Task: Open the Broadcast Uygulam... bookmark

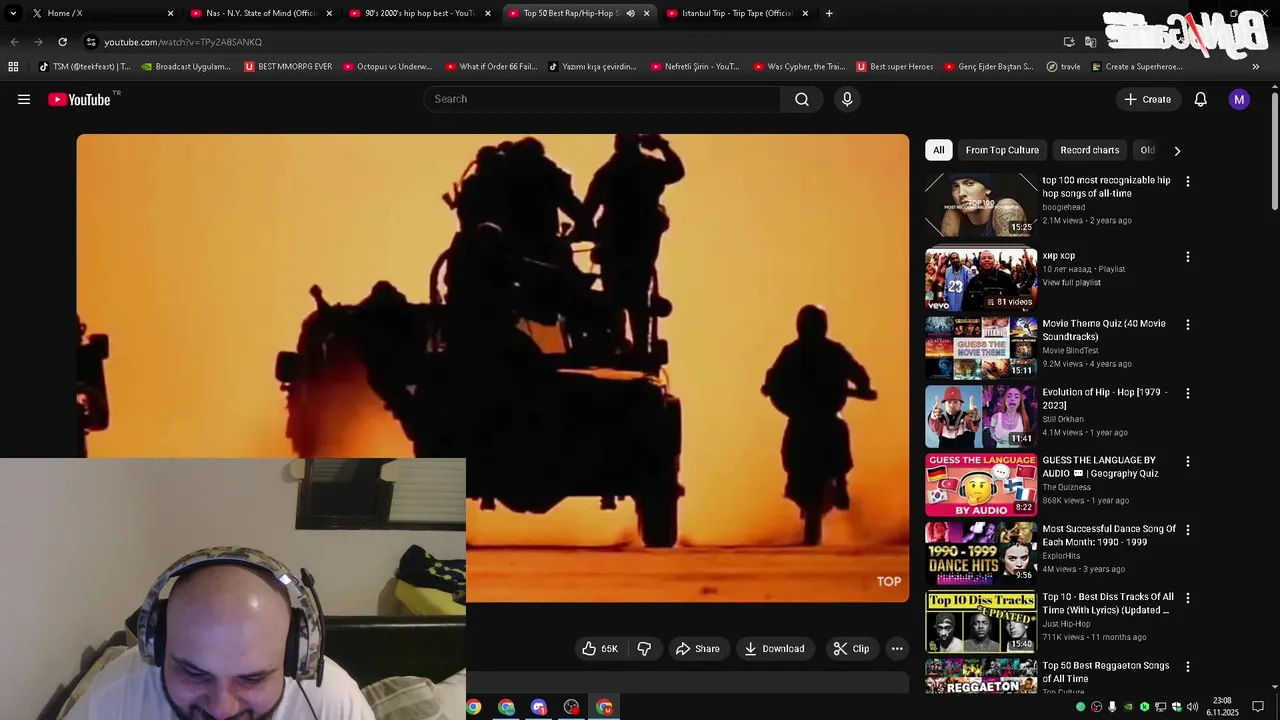Action: (x=186, y=67)
